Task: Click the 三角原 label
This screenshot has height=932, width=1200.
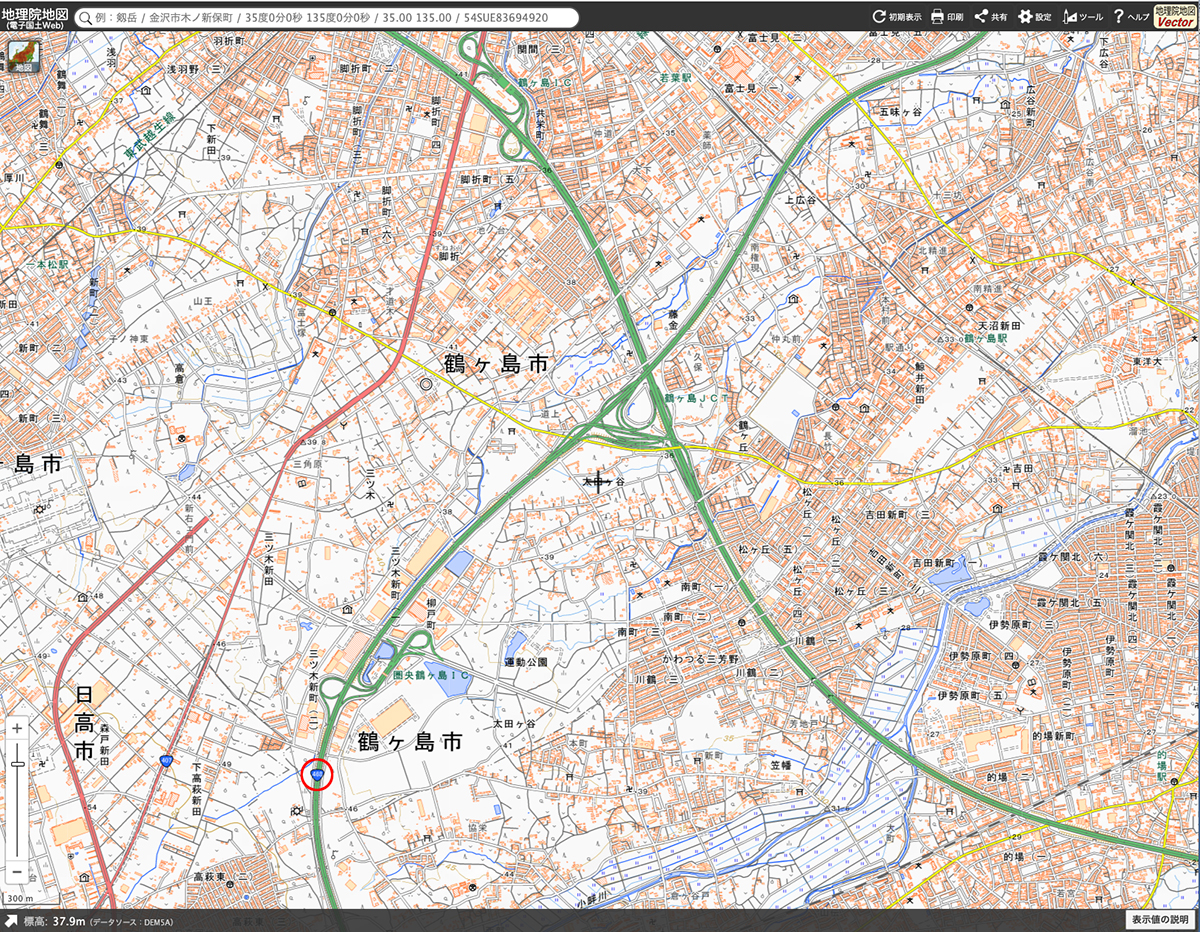Action: 306,464
